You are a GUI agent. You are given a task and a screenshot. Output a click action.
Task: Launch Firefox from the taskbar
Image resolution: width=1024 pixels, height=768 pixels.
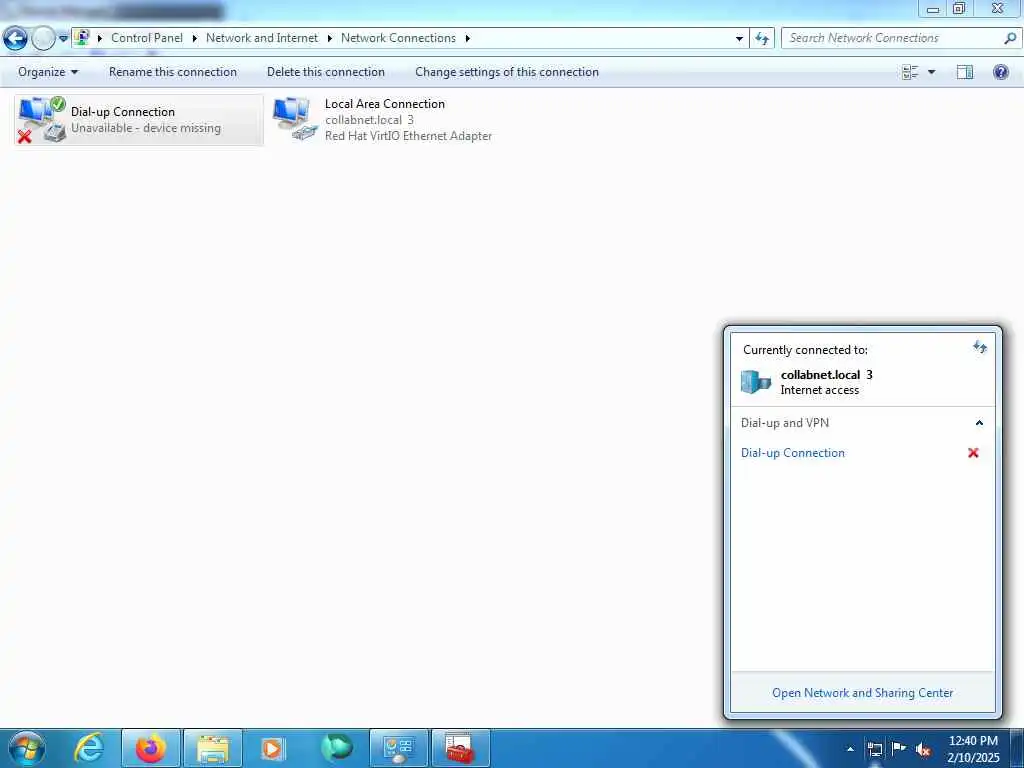click(x=151, y=748)
